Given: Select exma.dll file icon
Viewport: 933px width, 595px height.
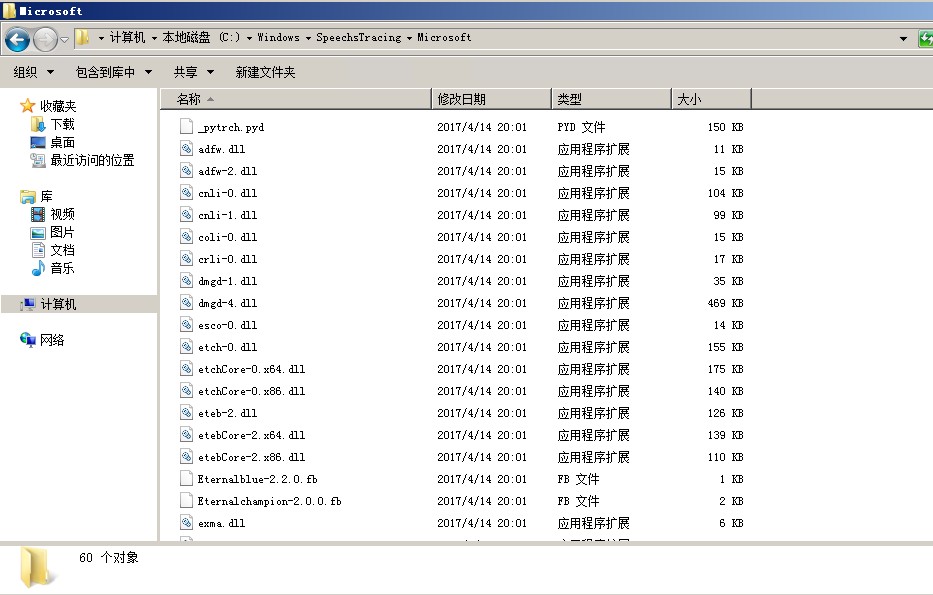Looking at the screenshot, I should tap(187, 523).
